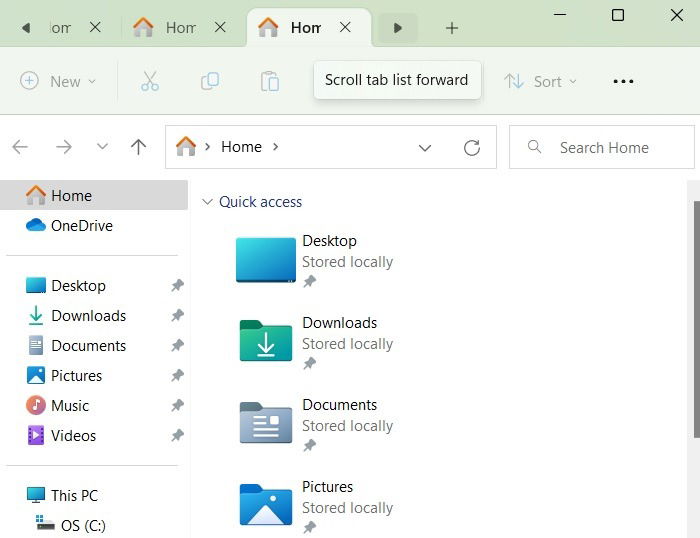This screenshot has height=538, width=700.
Task: Open Documents in the sidebar
Action: click(x=88, y=345)
